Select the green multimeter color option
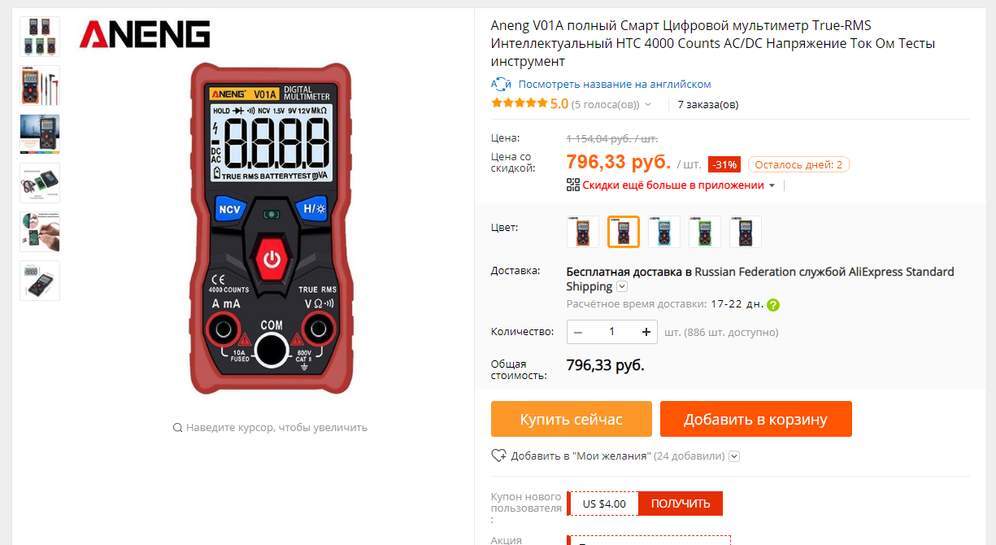This screenshot has width=996, height=545. (704, 231)
